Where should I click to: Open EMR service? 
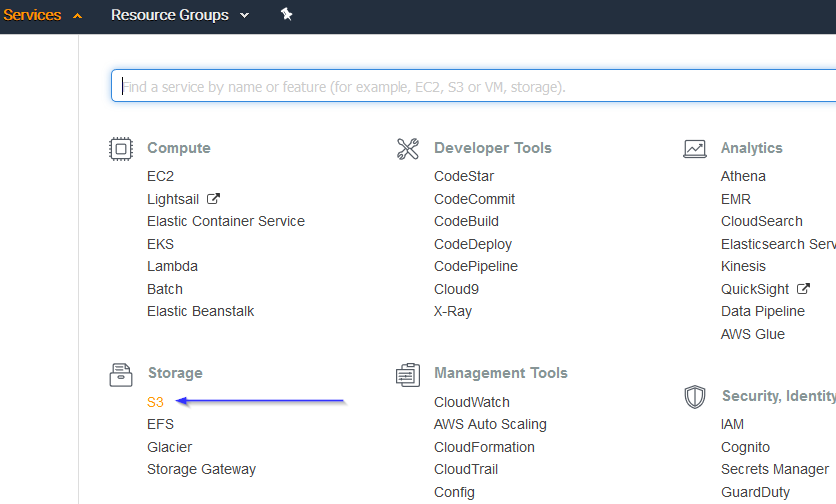(x=736, y=199)
